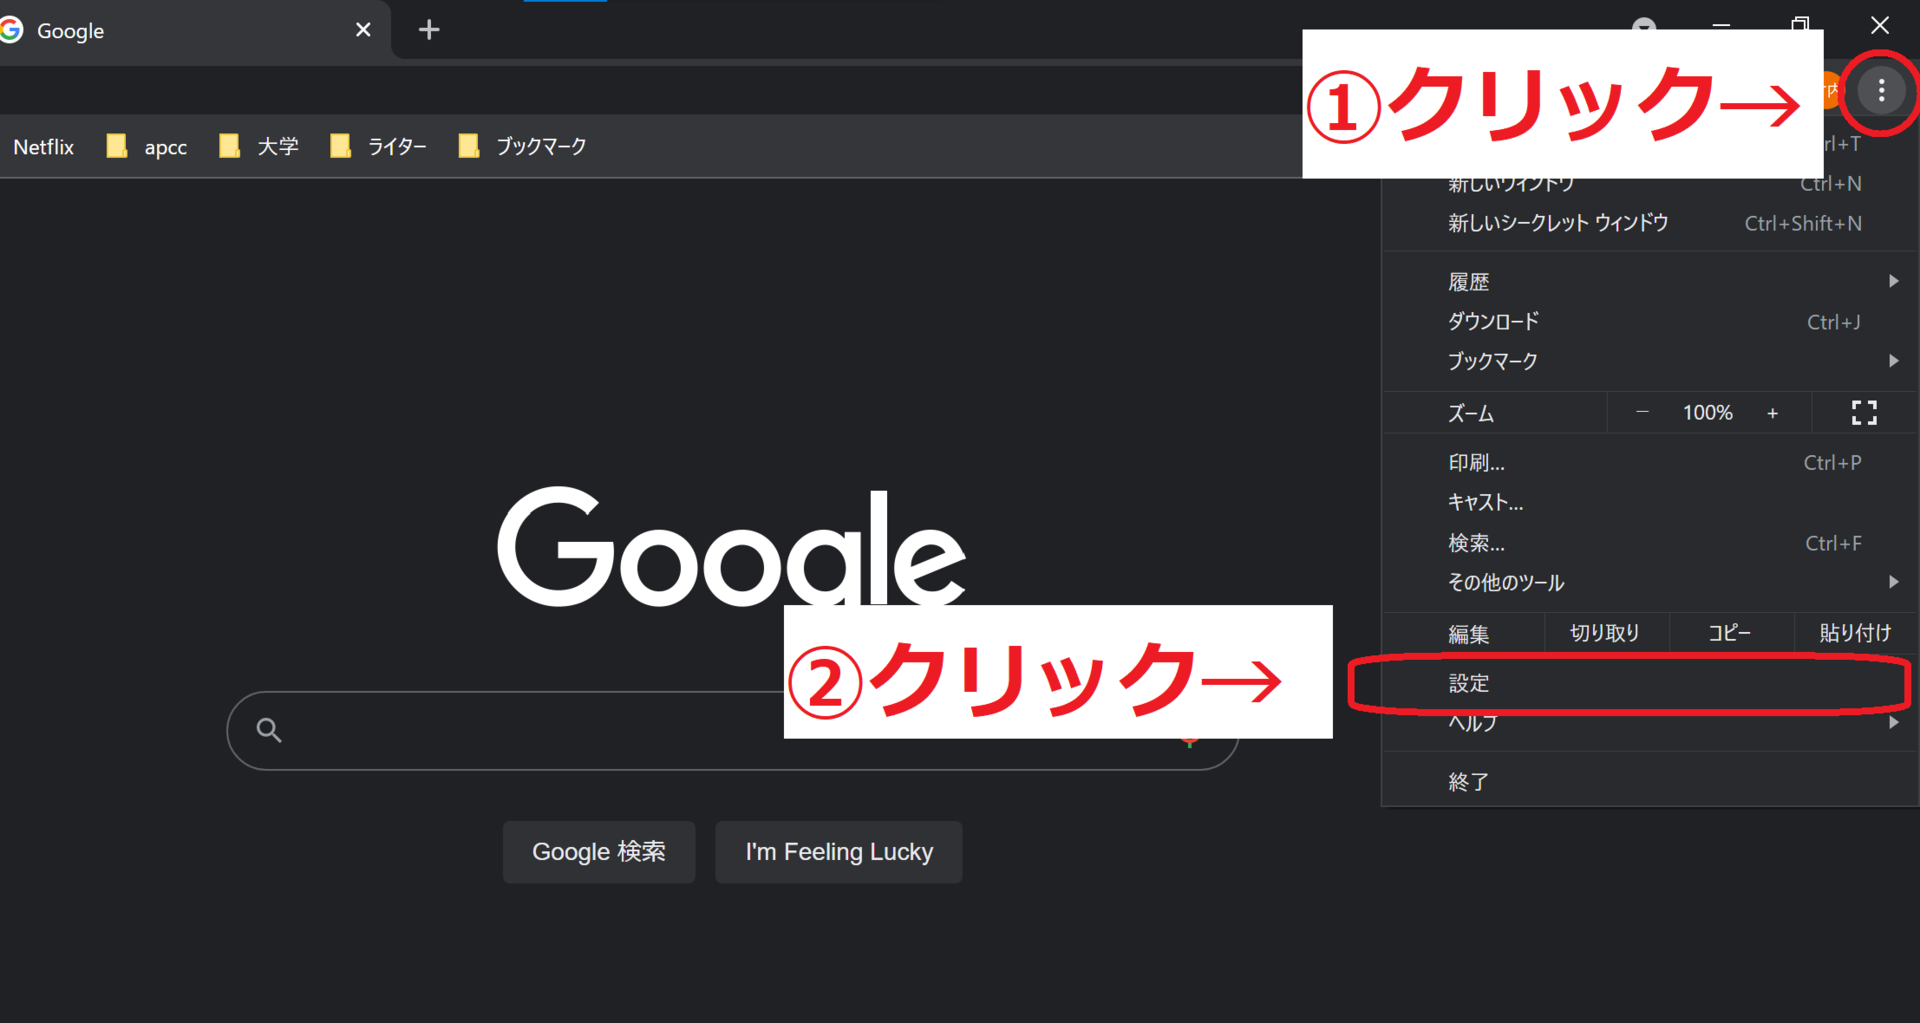Open a new tab with plus icon
The image size is (1920, 1023).
point(429,30)
